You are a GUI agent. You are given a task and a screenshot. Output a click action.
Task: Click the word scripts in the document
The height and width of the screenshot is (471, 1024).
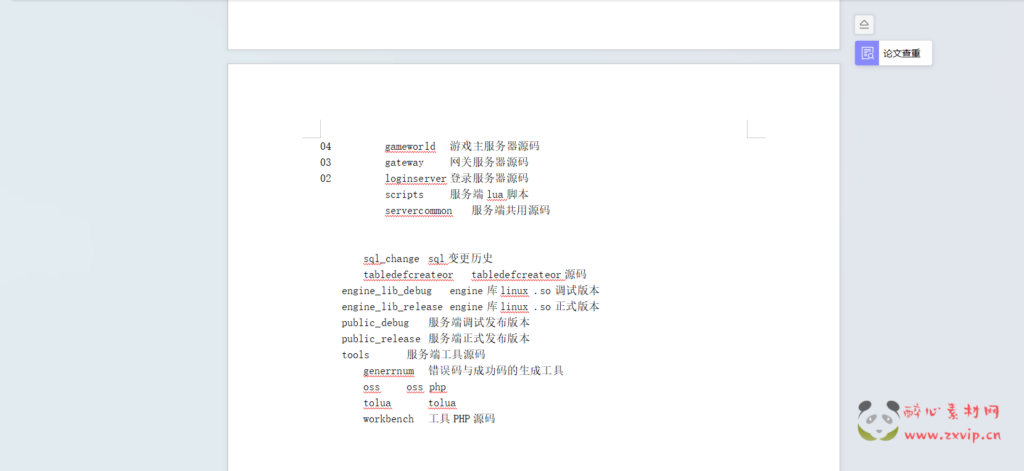pyautogui.click(x=404, y=194)
